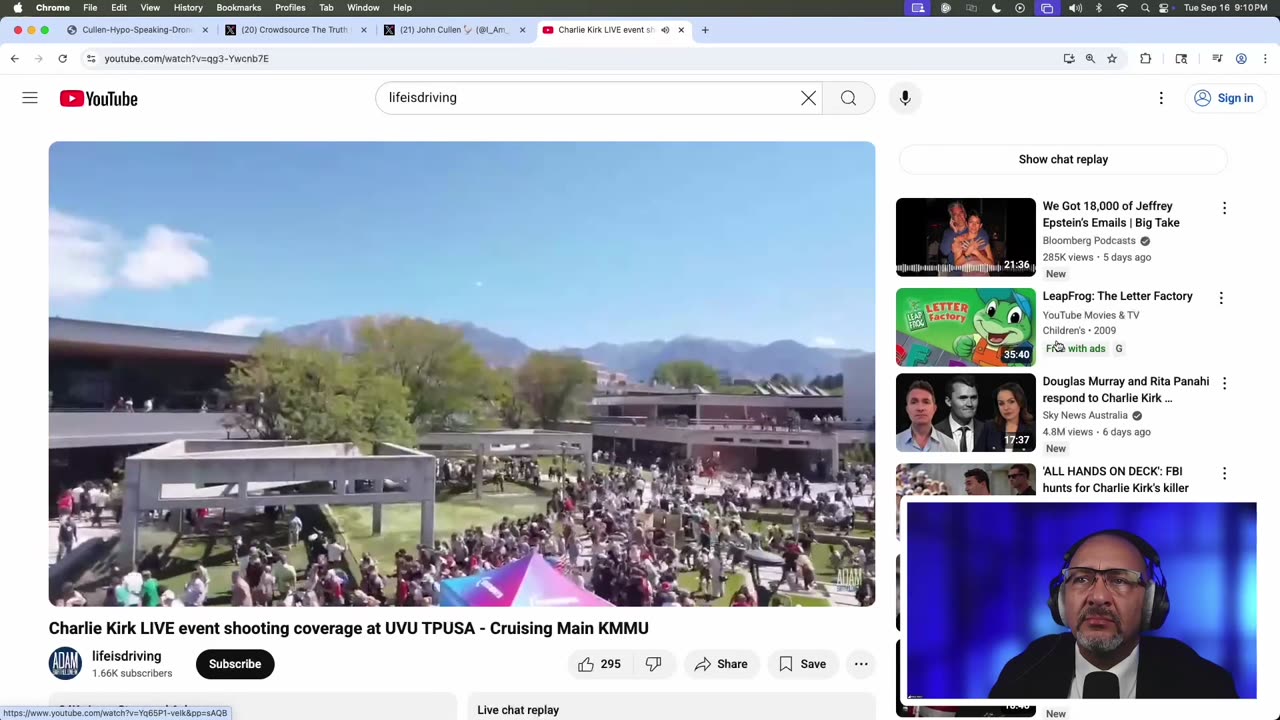
Task: Open the lifeisdriving channel avatar
Action: (x=65, y=664)
